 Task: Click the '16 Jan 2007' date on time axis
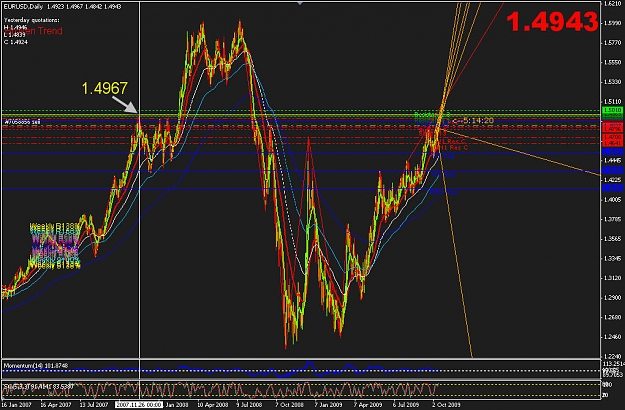pos(16,405)
